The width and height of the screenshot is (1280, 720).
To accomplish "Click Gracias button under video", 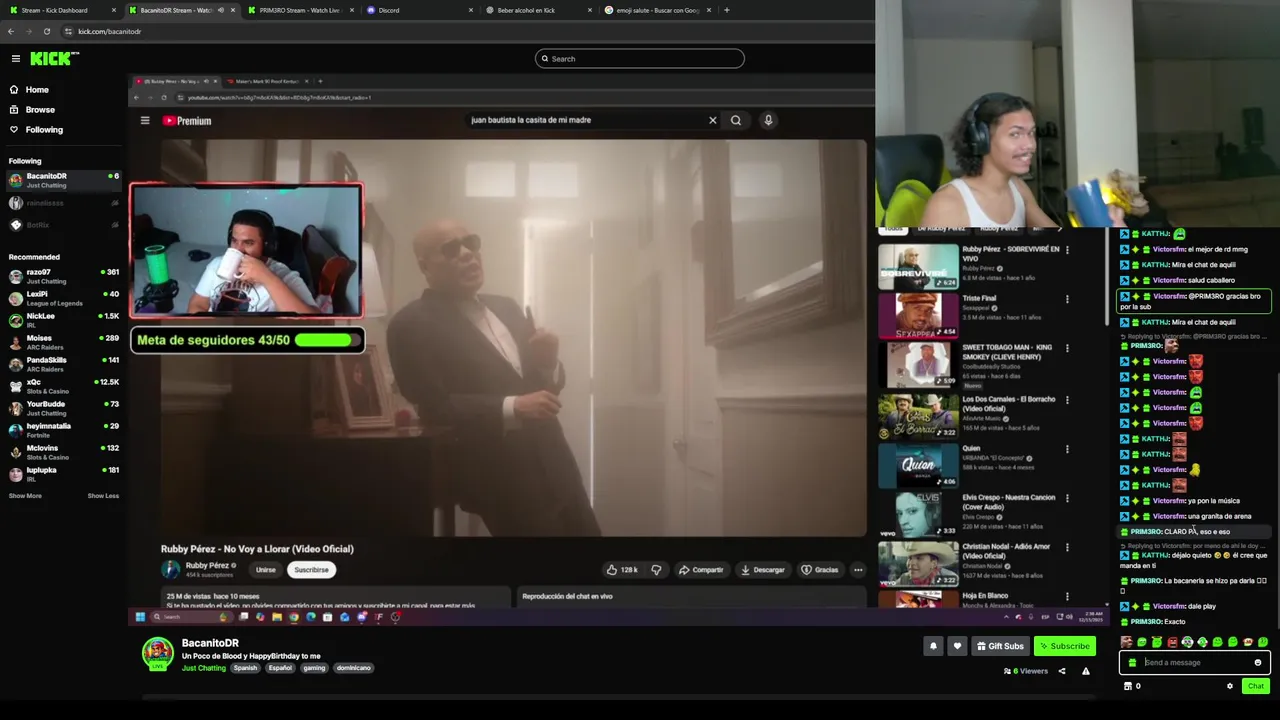I will 820,570.
